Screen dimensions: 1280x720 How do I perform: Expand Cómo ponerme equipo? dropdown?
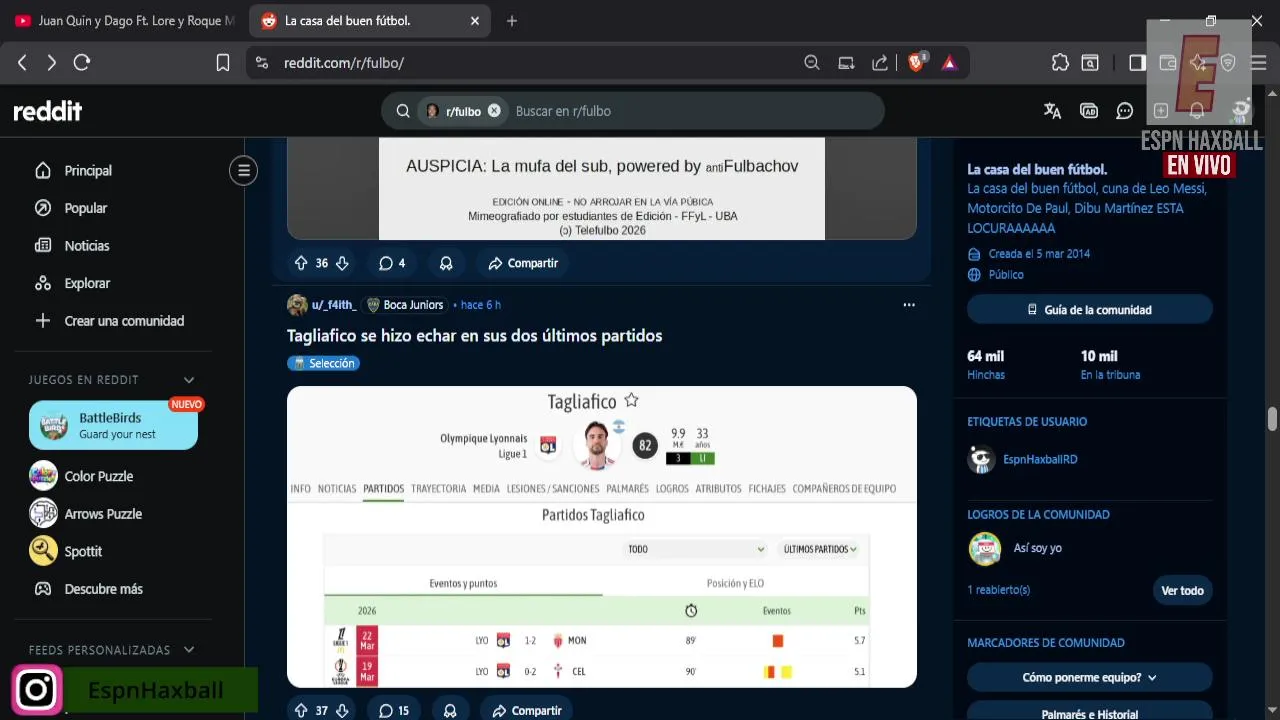pyautogui.click(x=1090, y=677)
